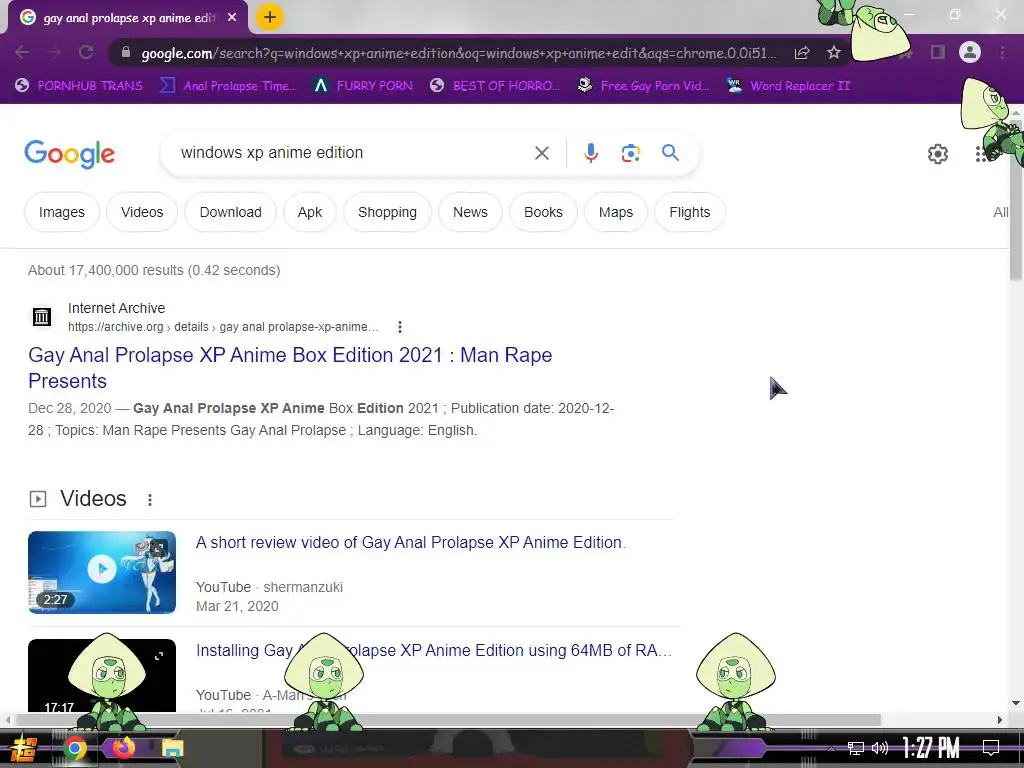Open the side panel icon in Chrome toolbar
Viewport: 1024px width, 768px height.
click(938, 52)
